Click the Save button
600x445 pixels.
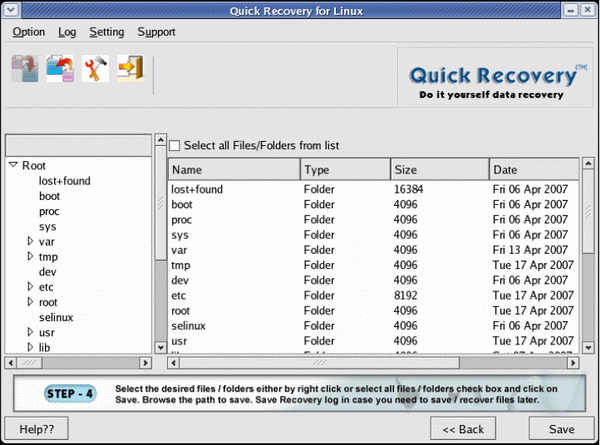[561, 429]
